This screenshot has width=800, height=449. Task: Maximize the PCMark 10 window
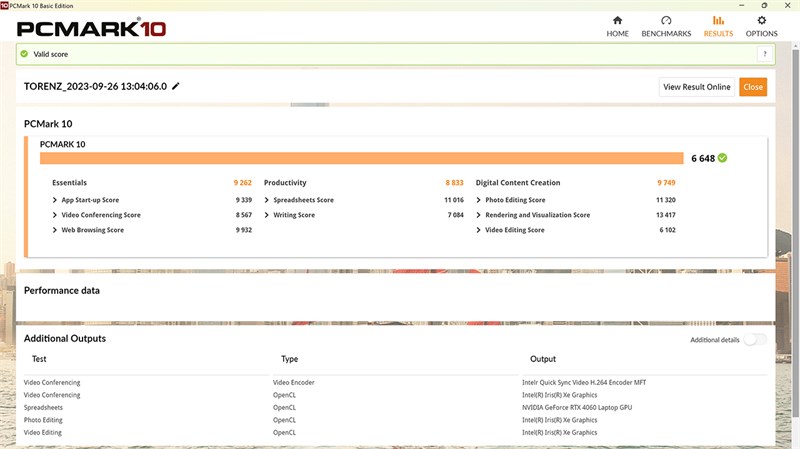764,5
